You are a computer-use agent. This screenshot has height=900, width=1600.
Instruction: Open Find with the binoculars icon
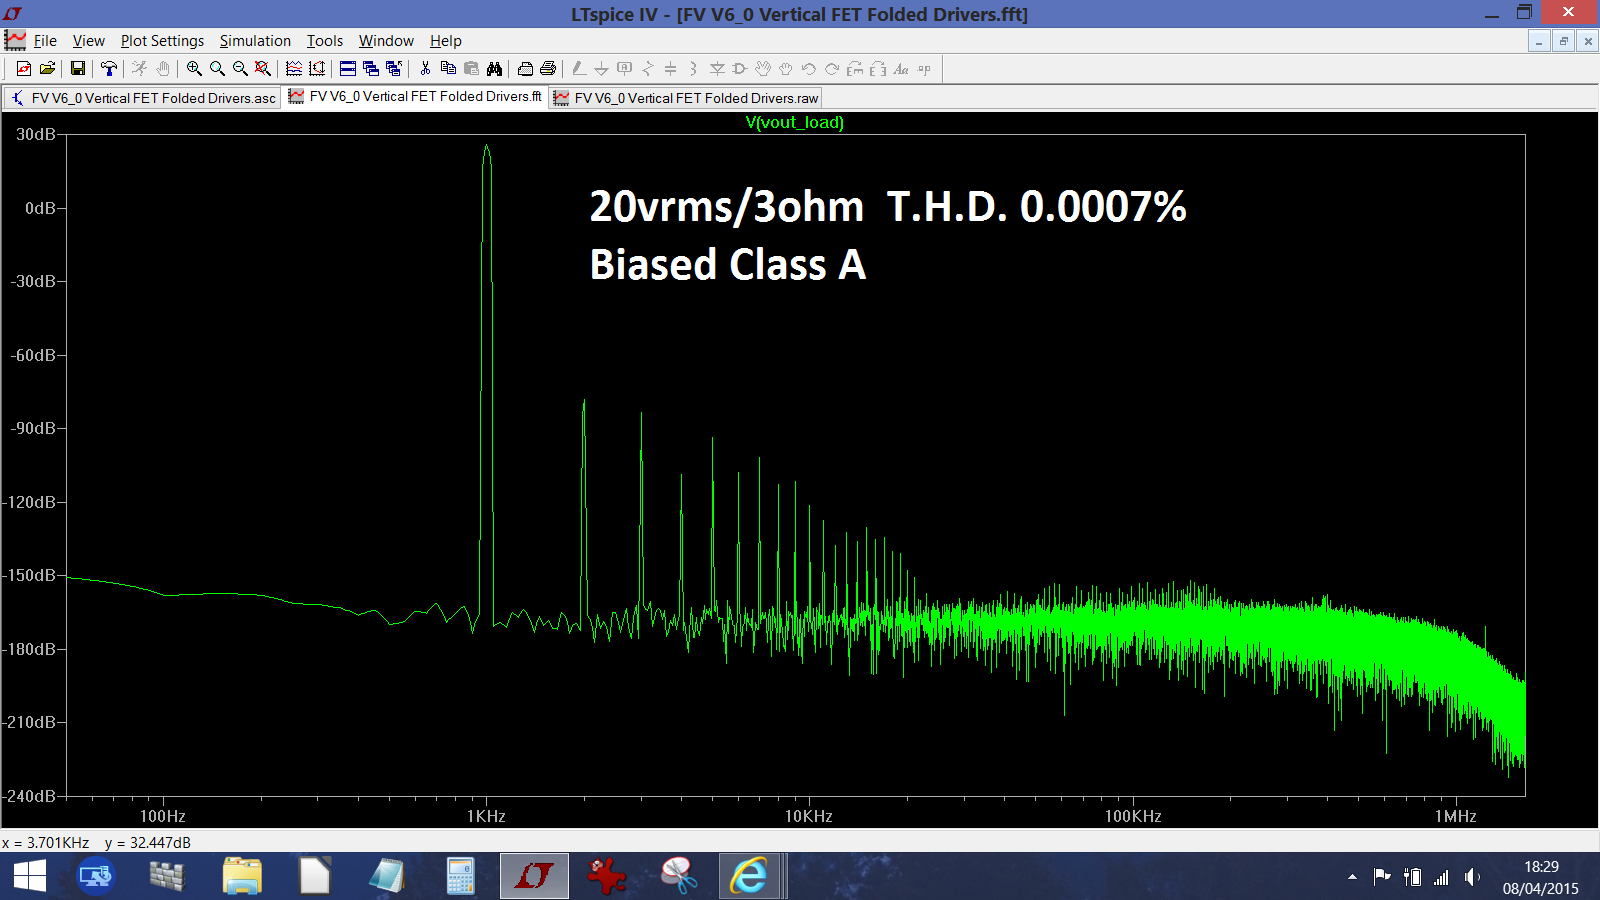(x=494, y=68)
